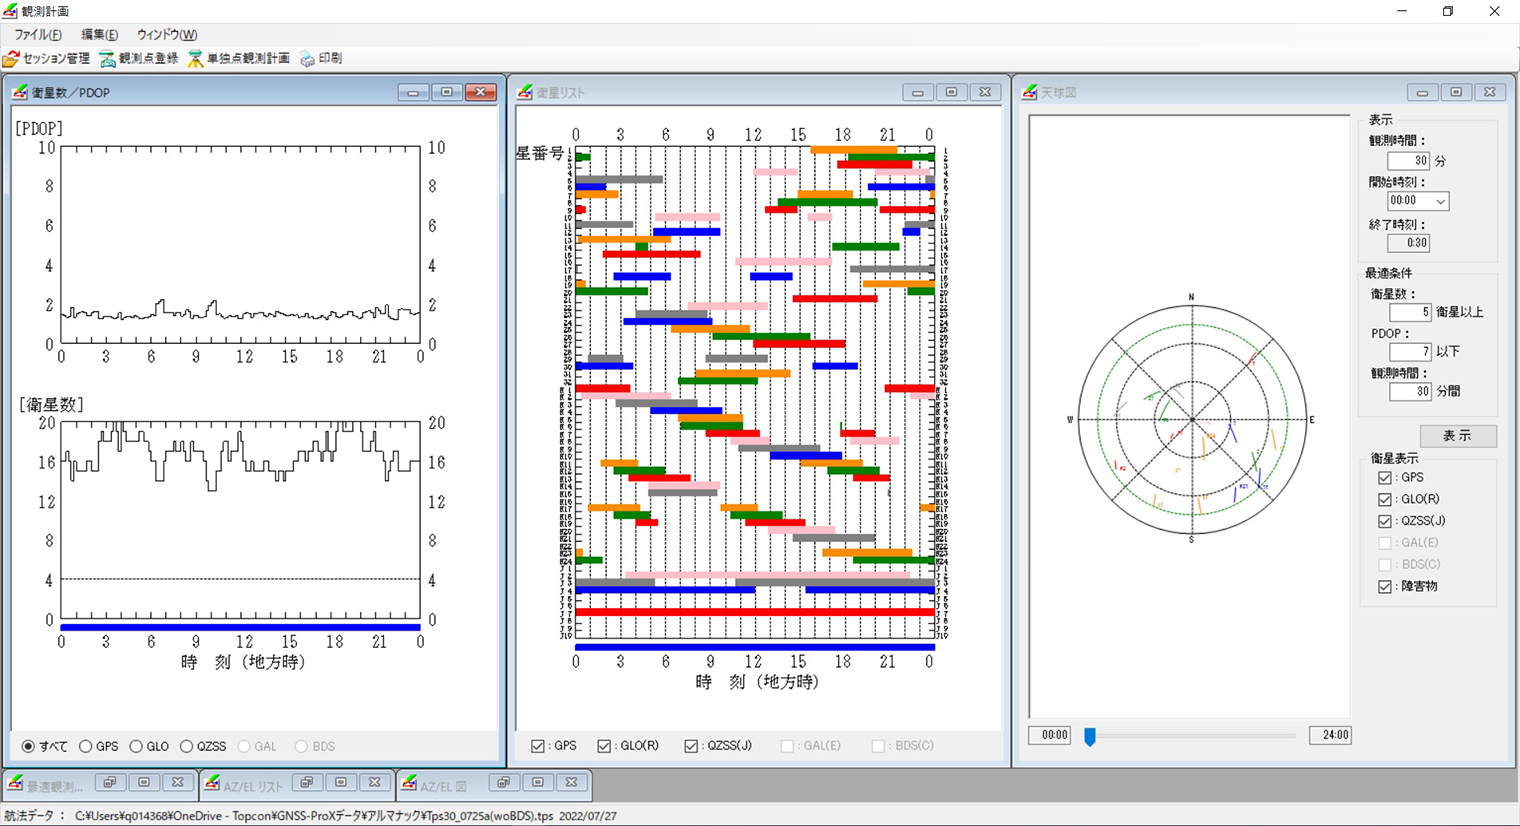The width and height of the screenshot is (1520, 826).
Task: Select the GLO radio button
Action: point(136,746)
